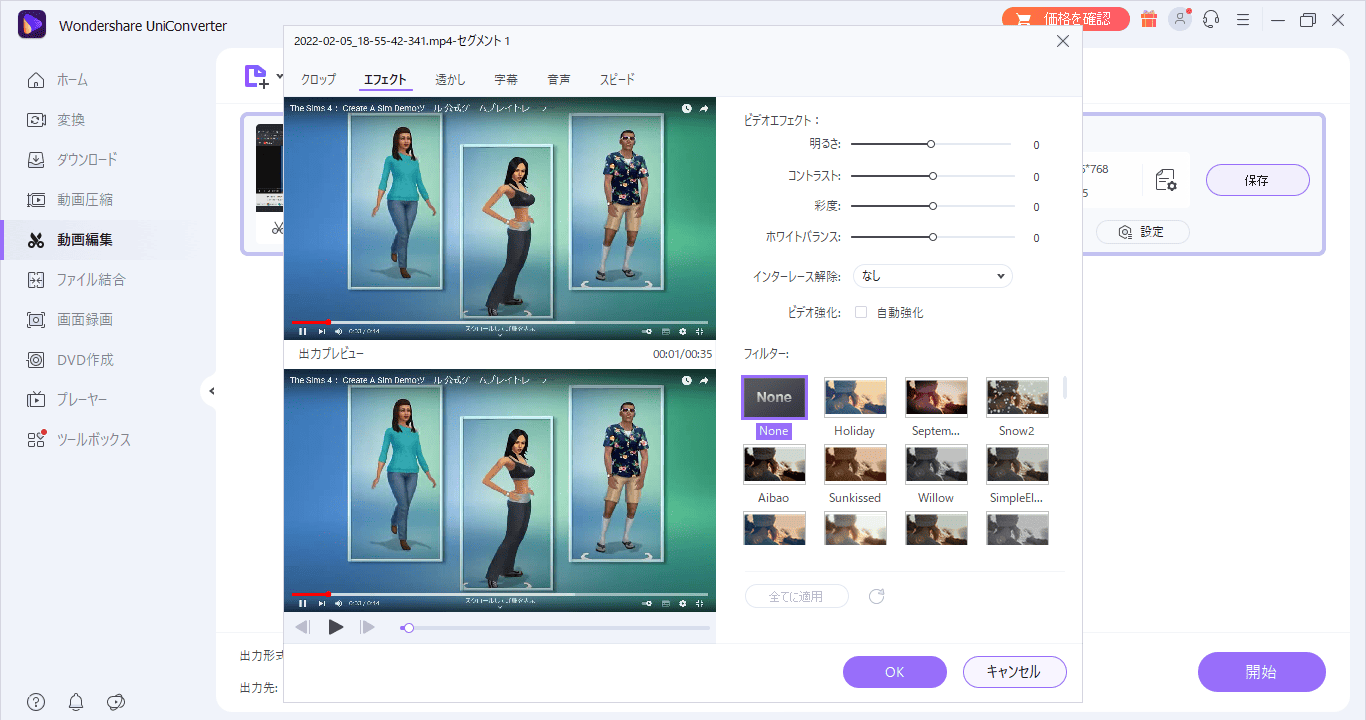Viewport: 1366px width, 720px height.
Task: Open the 変換 converter section
Action: click(x=57, y=120)
